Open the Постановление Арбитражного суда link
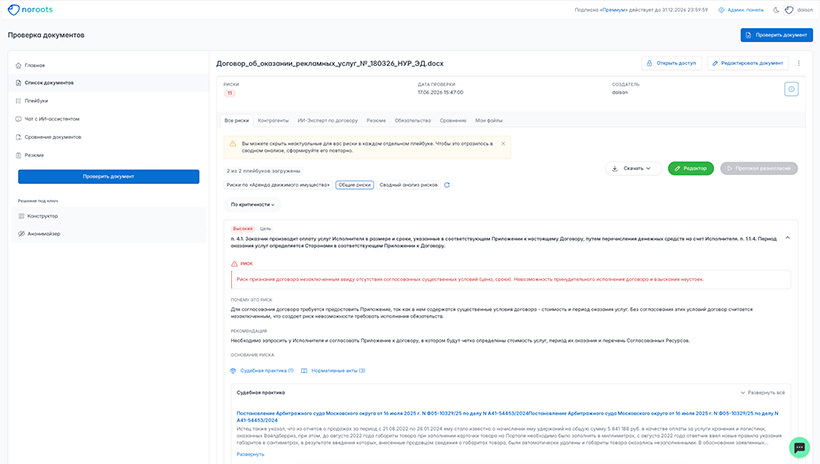 coord(507,416)
